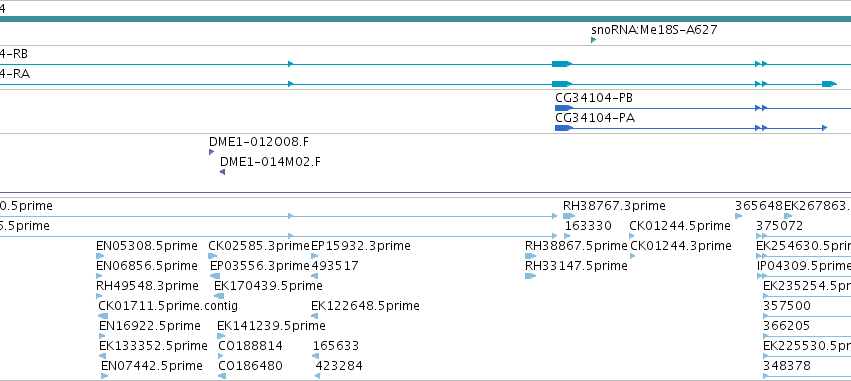Select the CK01711.5prime.contig EST glyph
851x381 pixels.
(x=103, y=316)
